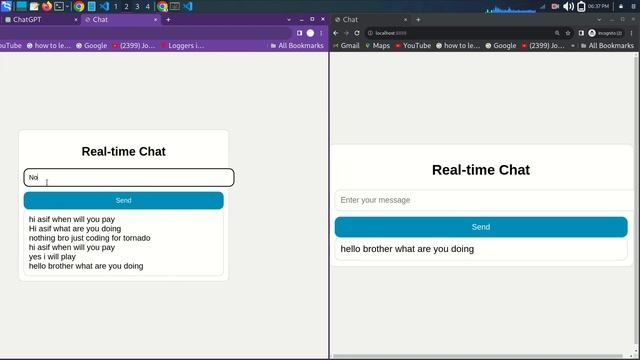Open a new tab in the right browser
Image resolution: width=640 pixels, height=360 pixels.
418,19
